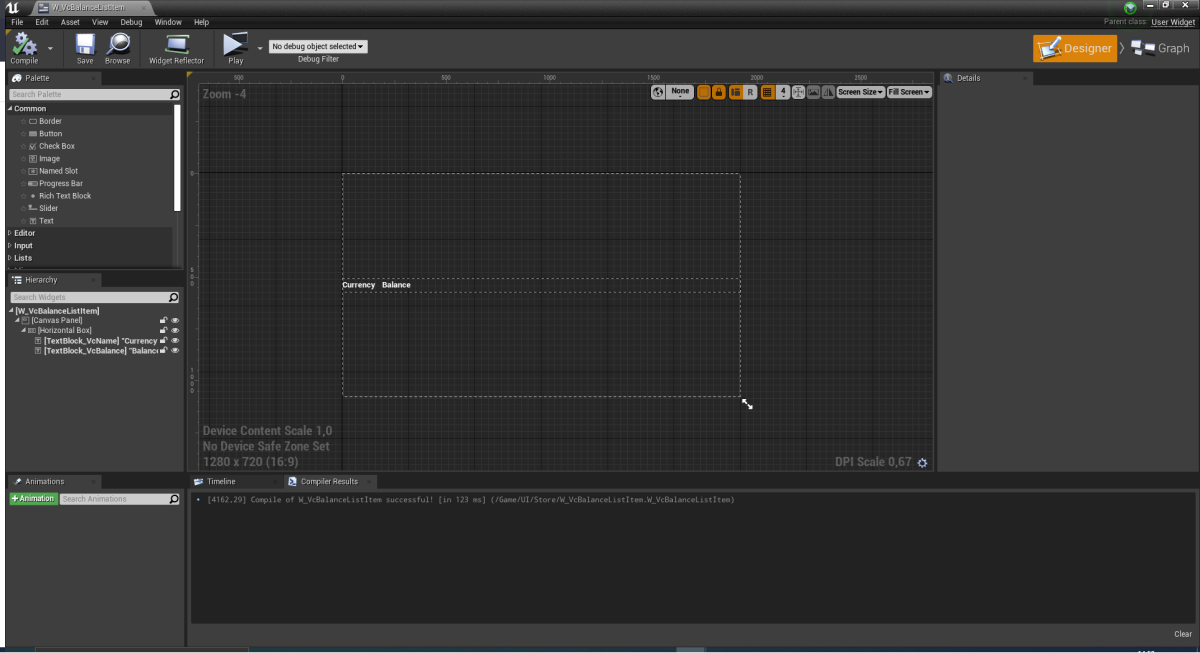Switch to the Timeline tab
Screen dimensions: 1200x653
[x=221, y=481]
